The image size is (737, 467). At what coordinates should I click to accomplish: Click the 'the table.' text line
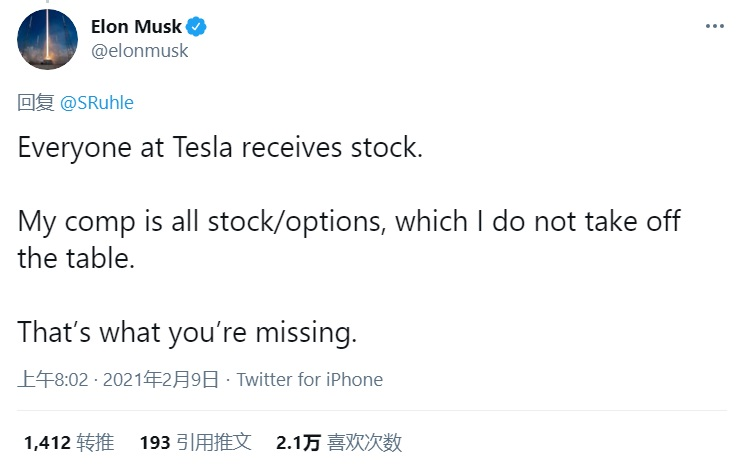[76, 258]
